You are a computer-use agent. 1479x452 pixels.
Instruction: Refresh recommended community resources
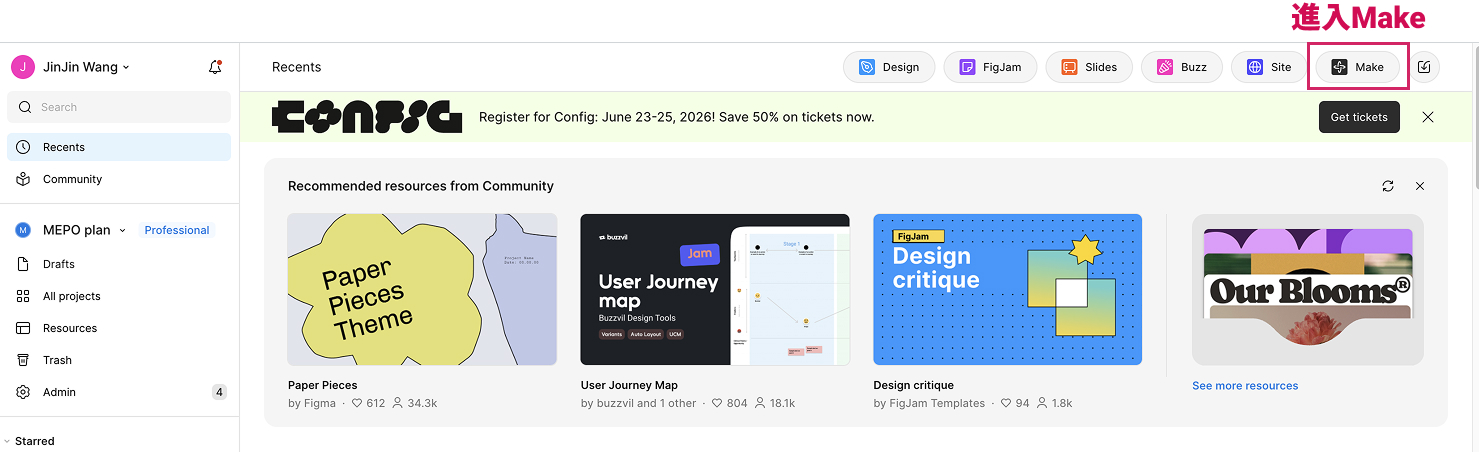[x=1388, y=186]
